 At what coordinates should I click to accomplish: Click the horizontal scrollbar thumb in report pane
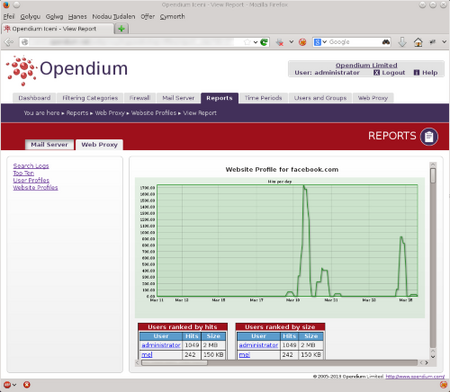174,363
